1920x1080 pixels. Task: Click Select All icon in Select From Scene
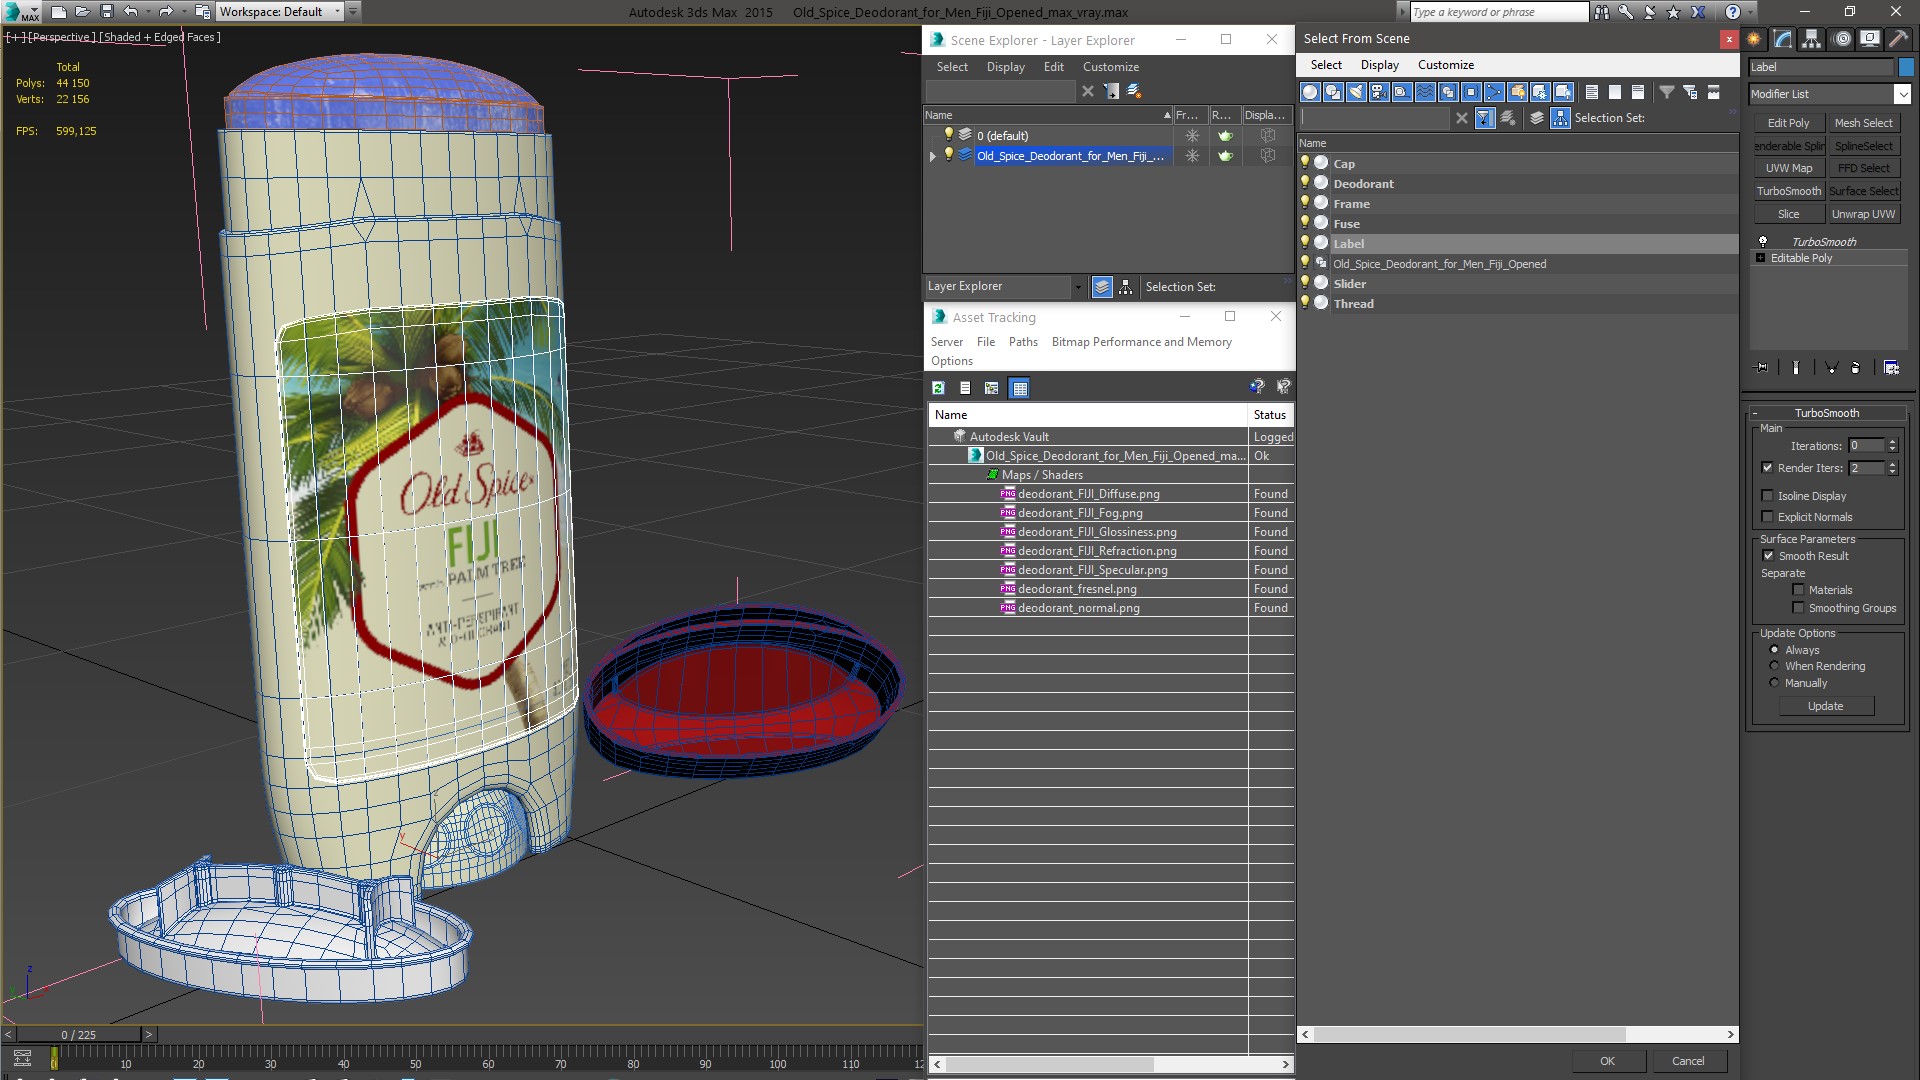point(1592,92)
